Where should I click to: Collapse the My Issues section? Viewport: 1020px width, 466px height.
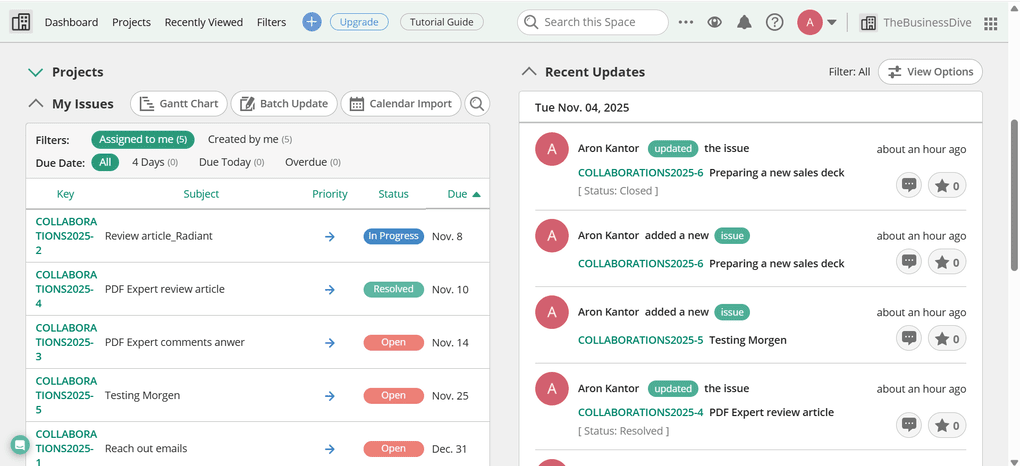36,103
